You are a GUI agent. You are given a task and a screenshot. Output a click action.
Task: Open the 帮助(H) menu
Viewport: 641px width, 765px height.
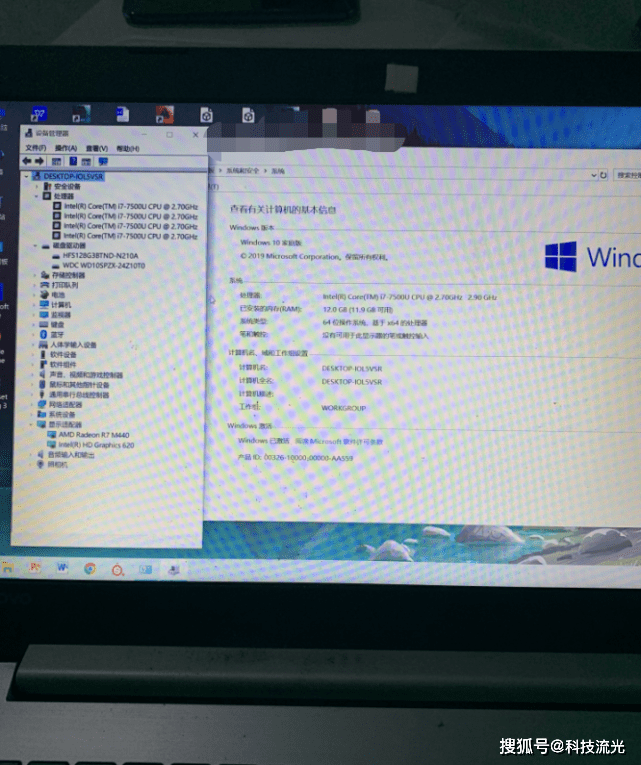tap(128, 148)
